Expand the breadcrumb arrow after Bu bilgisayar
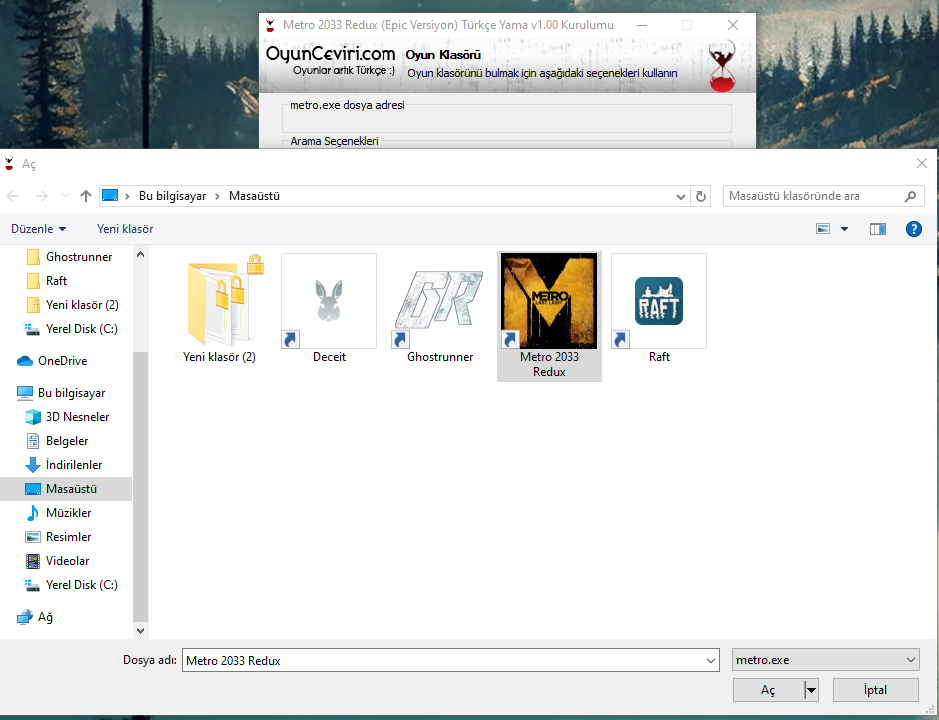The height and width of the screenshot is (720, 939). 217,196
